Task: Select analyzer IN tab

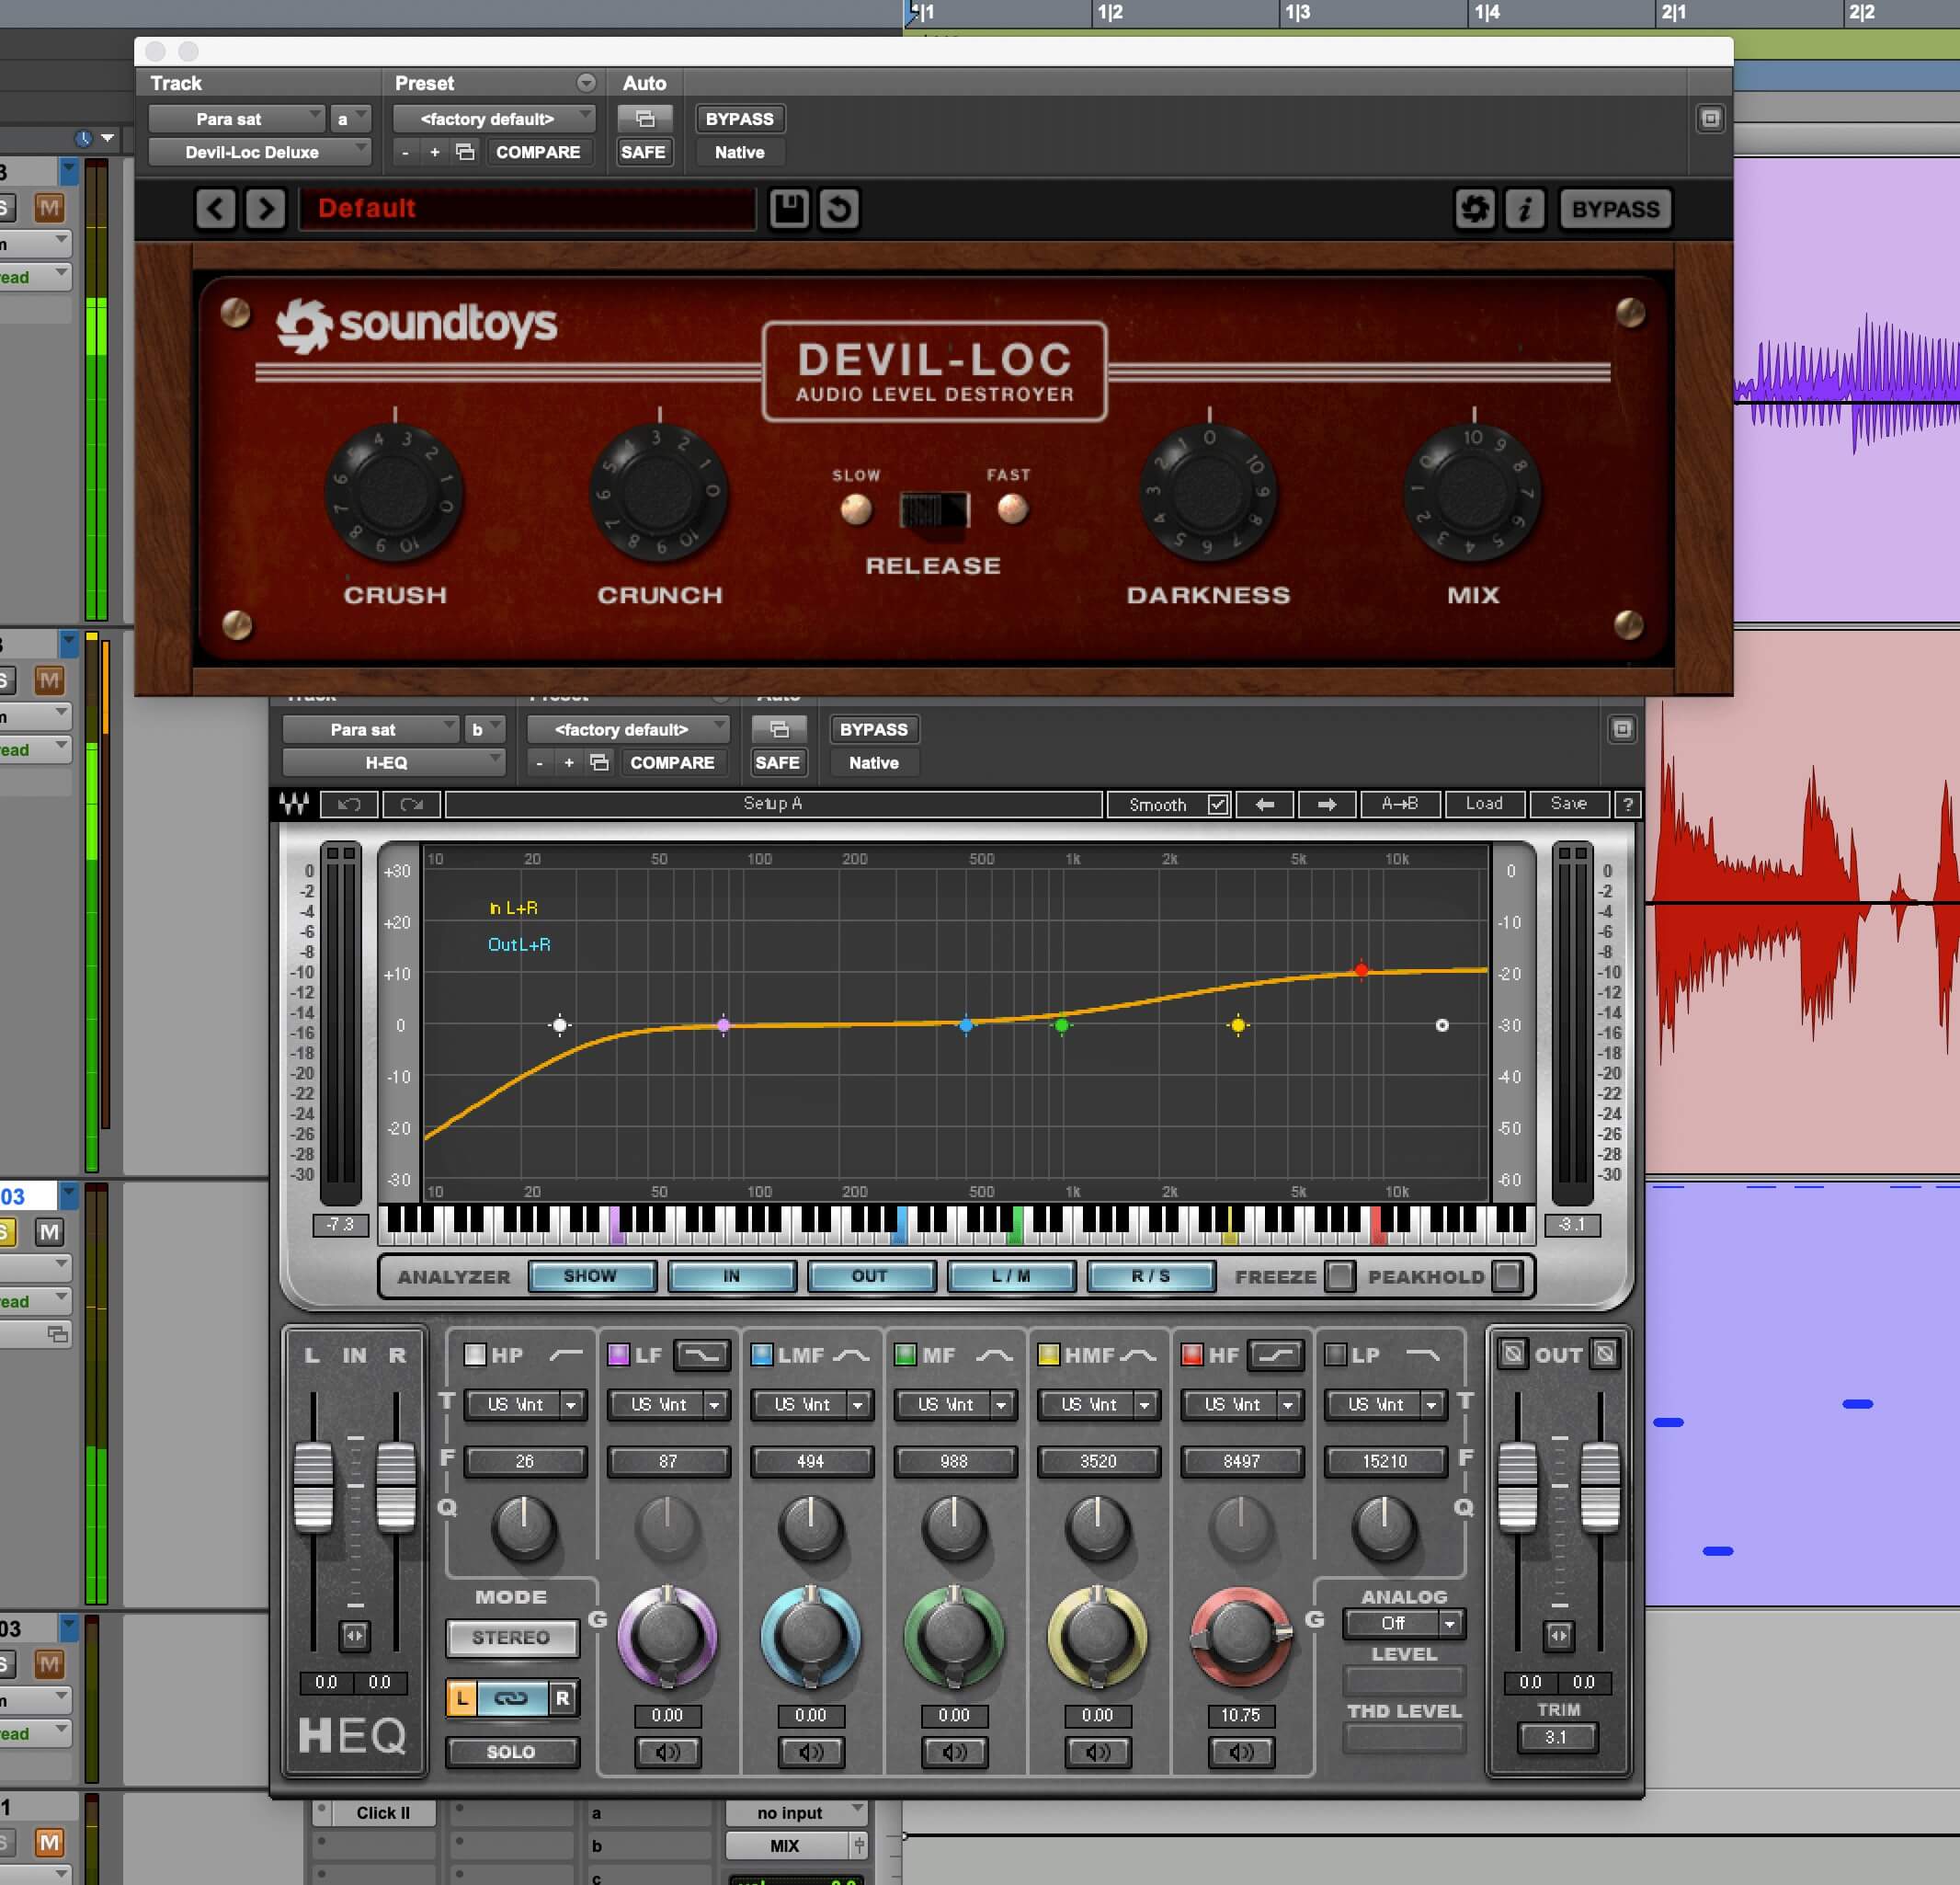Action: [x=732, y=1276]
